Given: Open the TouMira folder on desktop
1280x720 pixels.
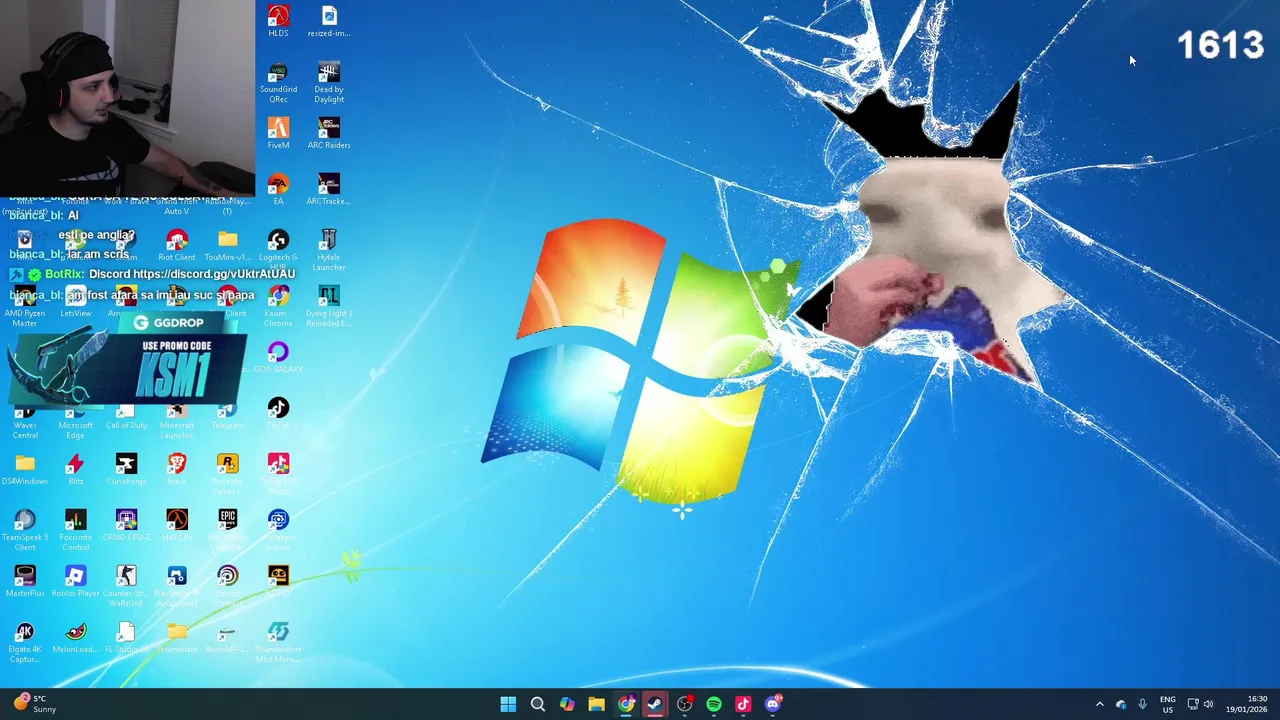Looking at the screenshot, I should [x=227, y=245].
